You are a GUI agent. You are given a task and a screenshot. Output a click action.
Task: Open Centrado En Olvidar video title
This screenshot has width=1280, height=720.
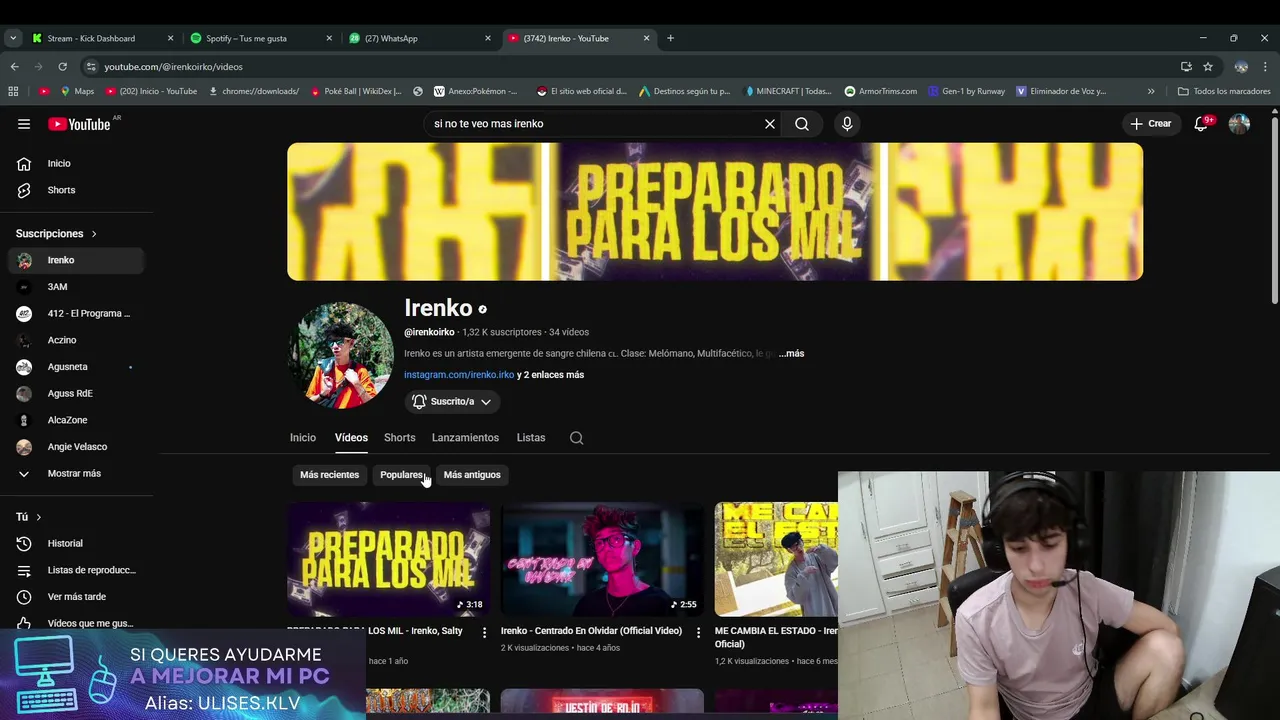[x=591, y=631]
